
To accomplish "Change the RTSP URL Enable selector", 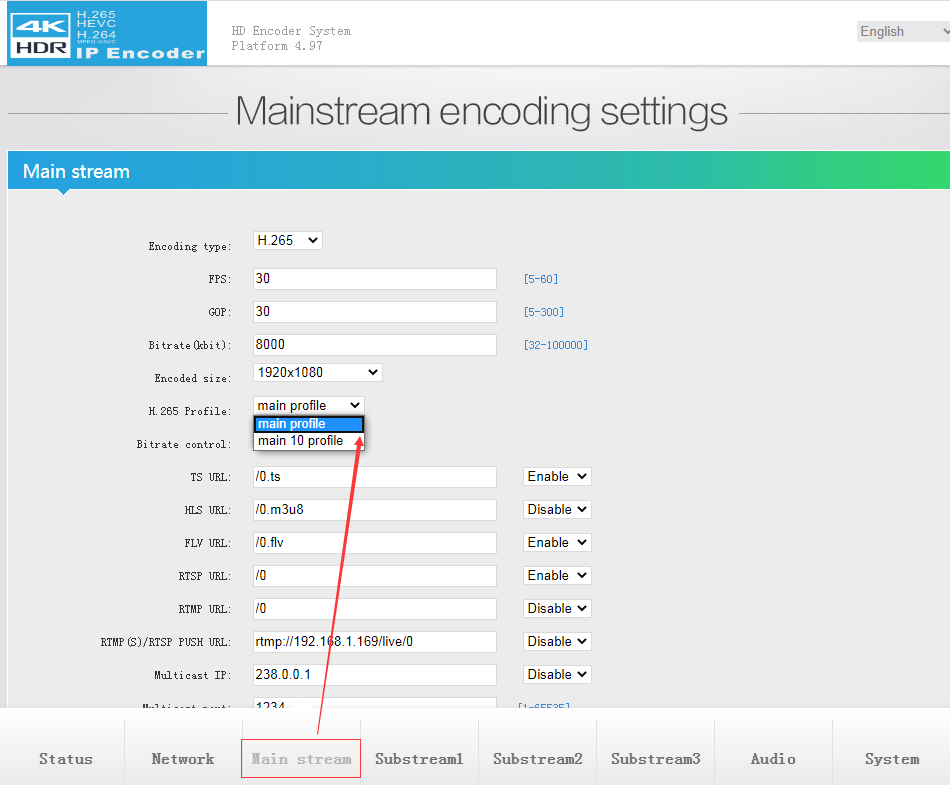I will tap(557, 576).
